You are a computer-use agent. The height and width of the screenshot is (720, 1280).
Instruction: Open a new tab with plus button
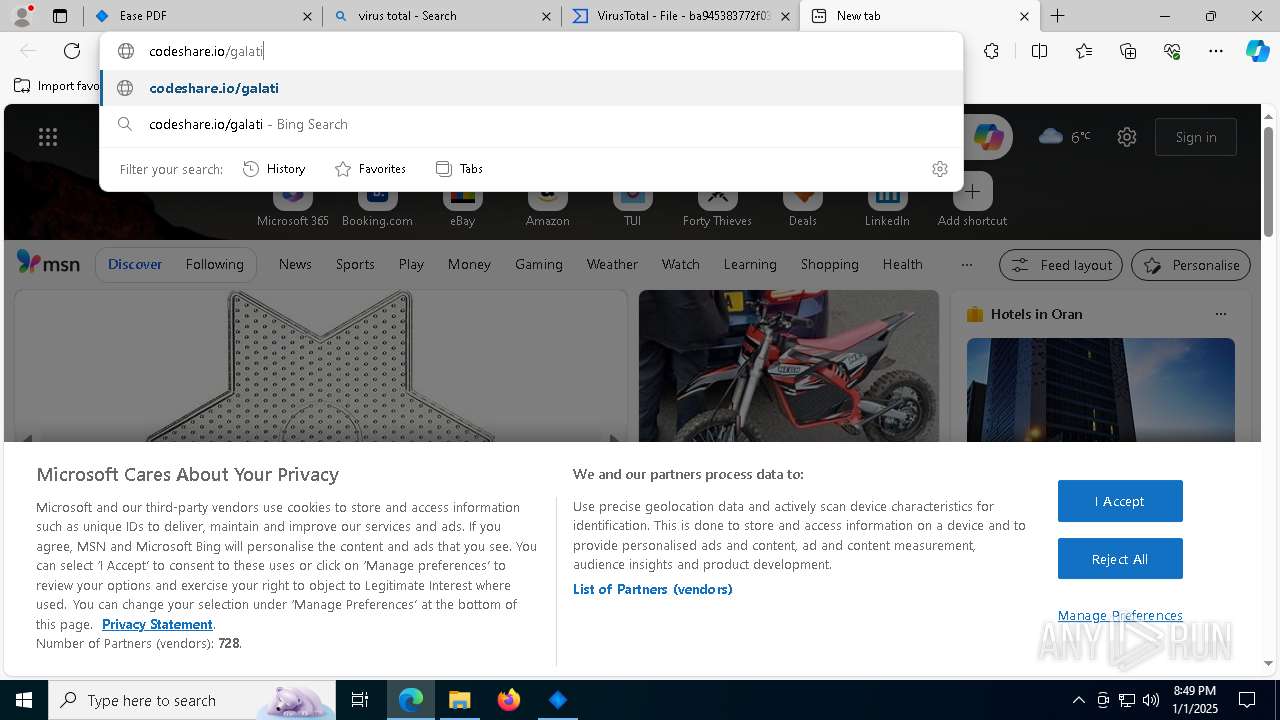(1057, 16)
